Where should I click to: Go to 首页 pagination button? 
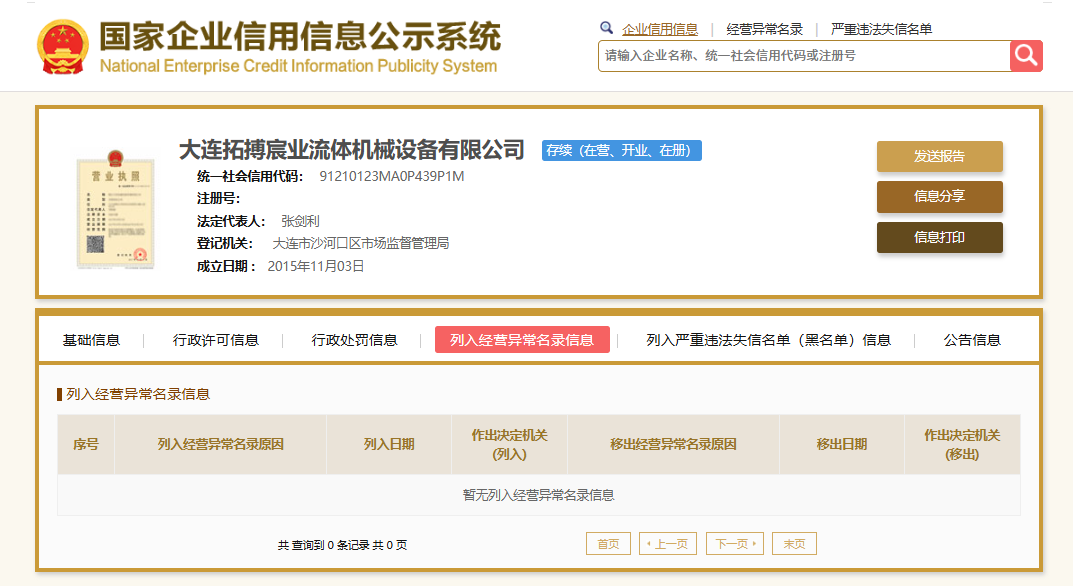pos(608,544)
